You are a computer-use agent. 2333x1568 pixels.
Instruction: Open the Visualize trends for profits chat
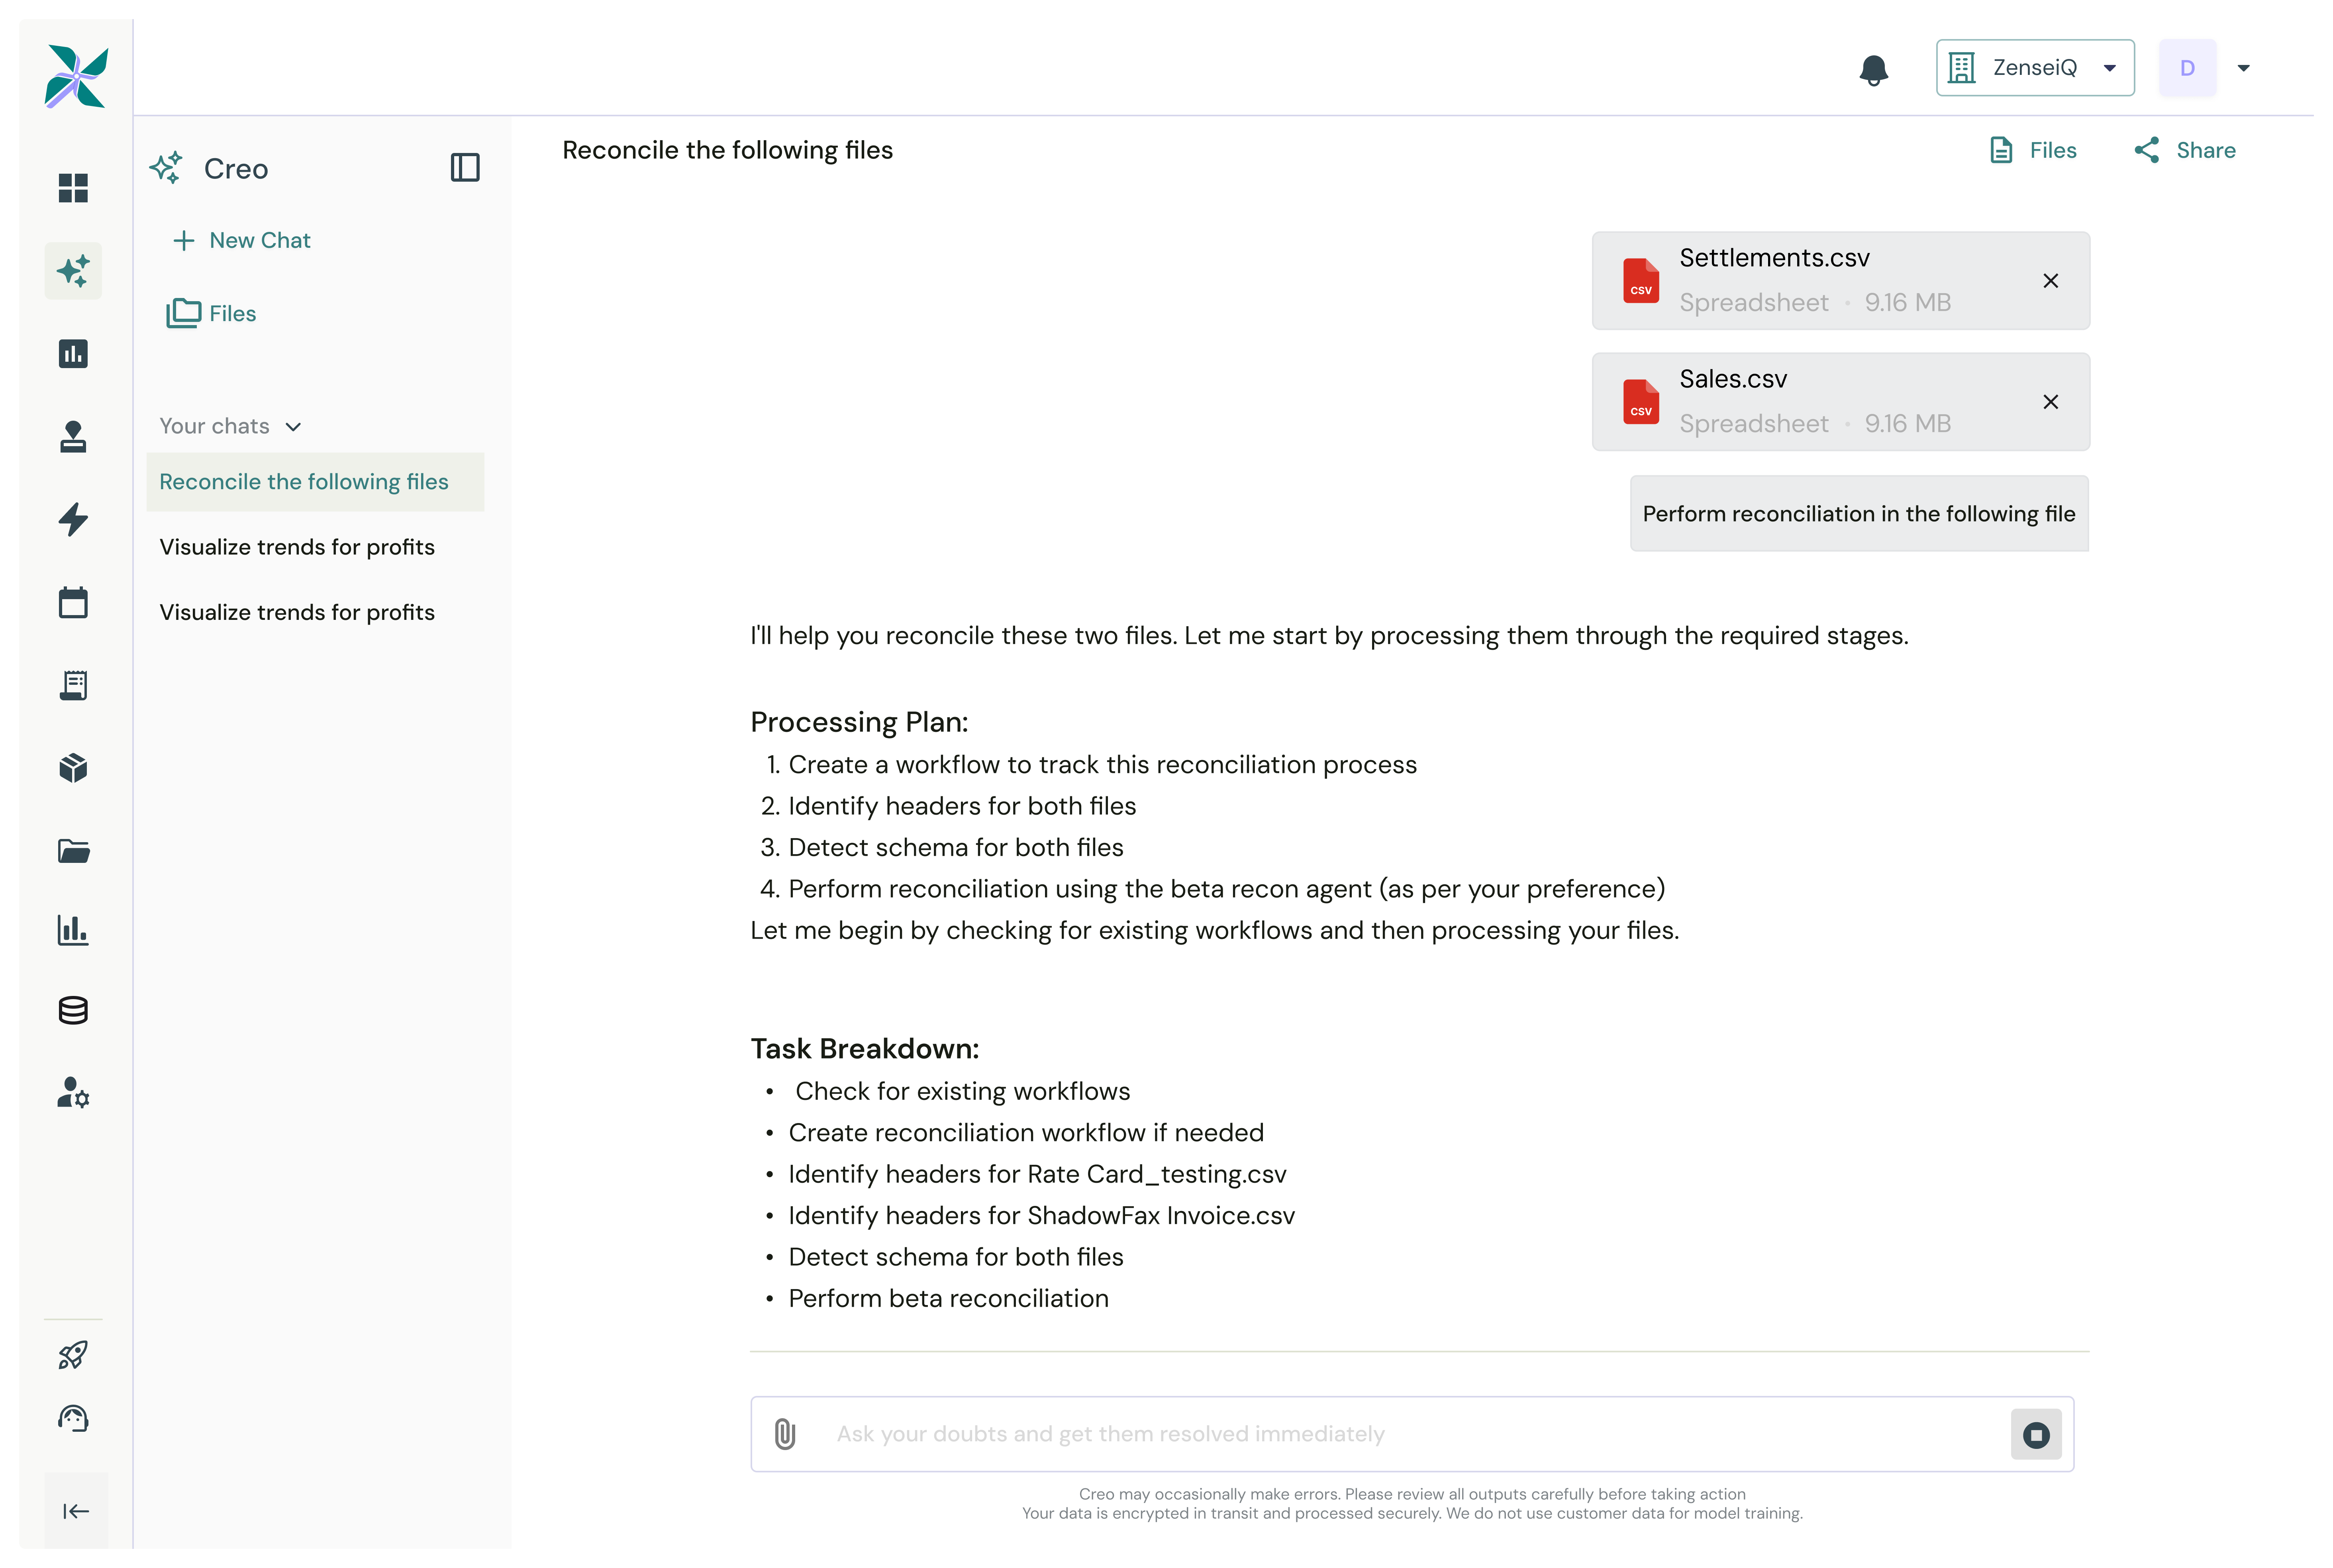tap(297, 547)
